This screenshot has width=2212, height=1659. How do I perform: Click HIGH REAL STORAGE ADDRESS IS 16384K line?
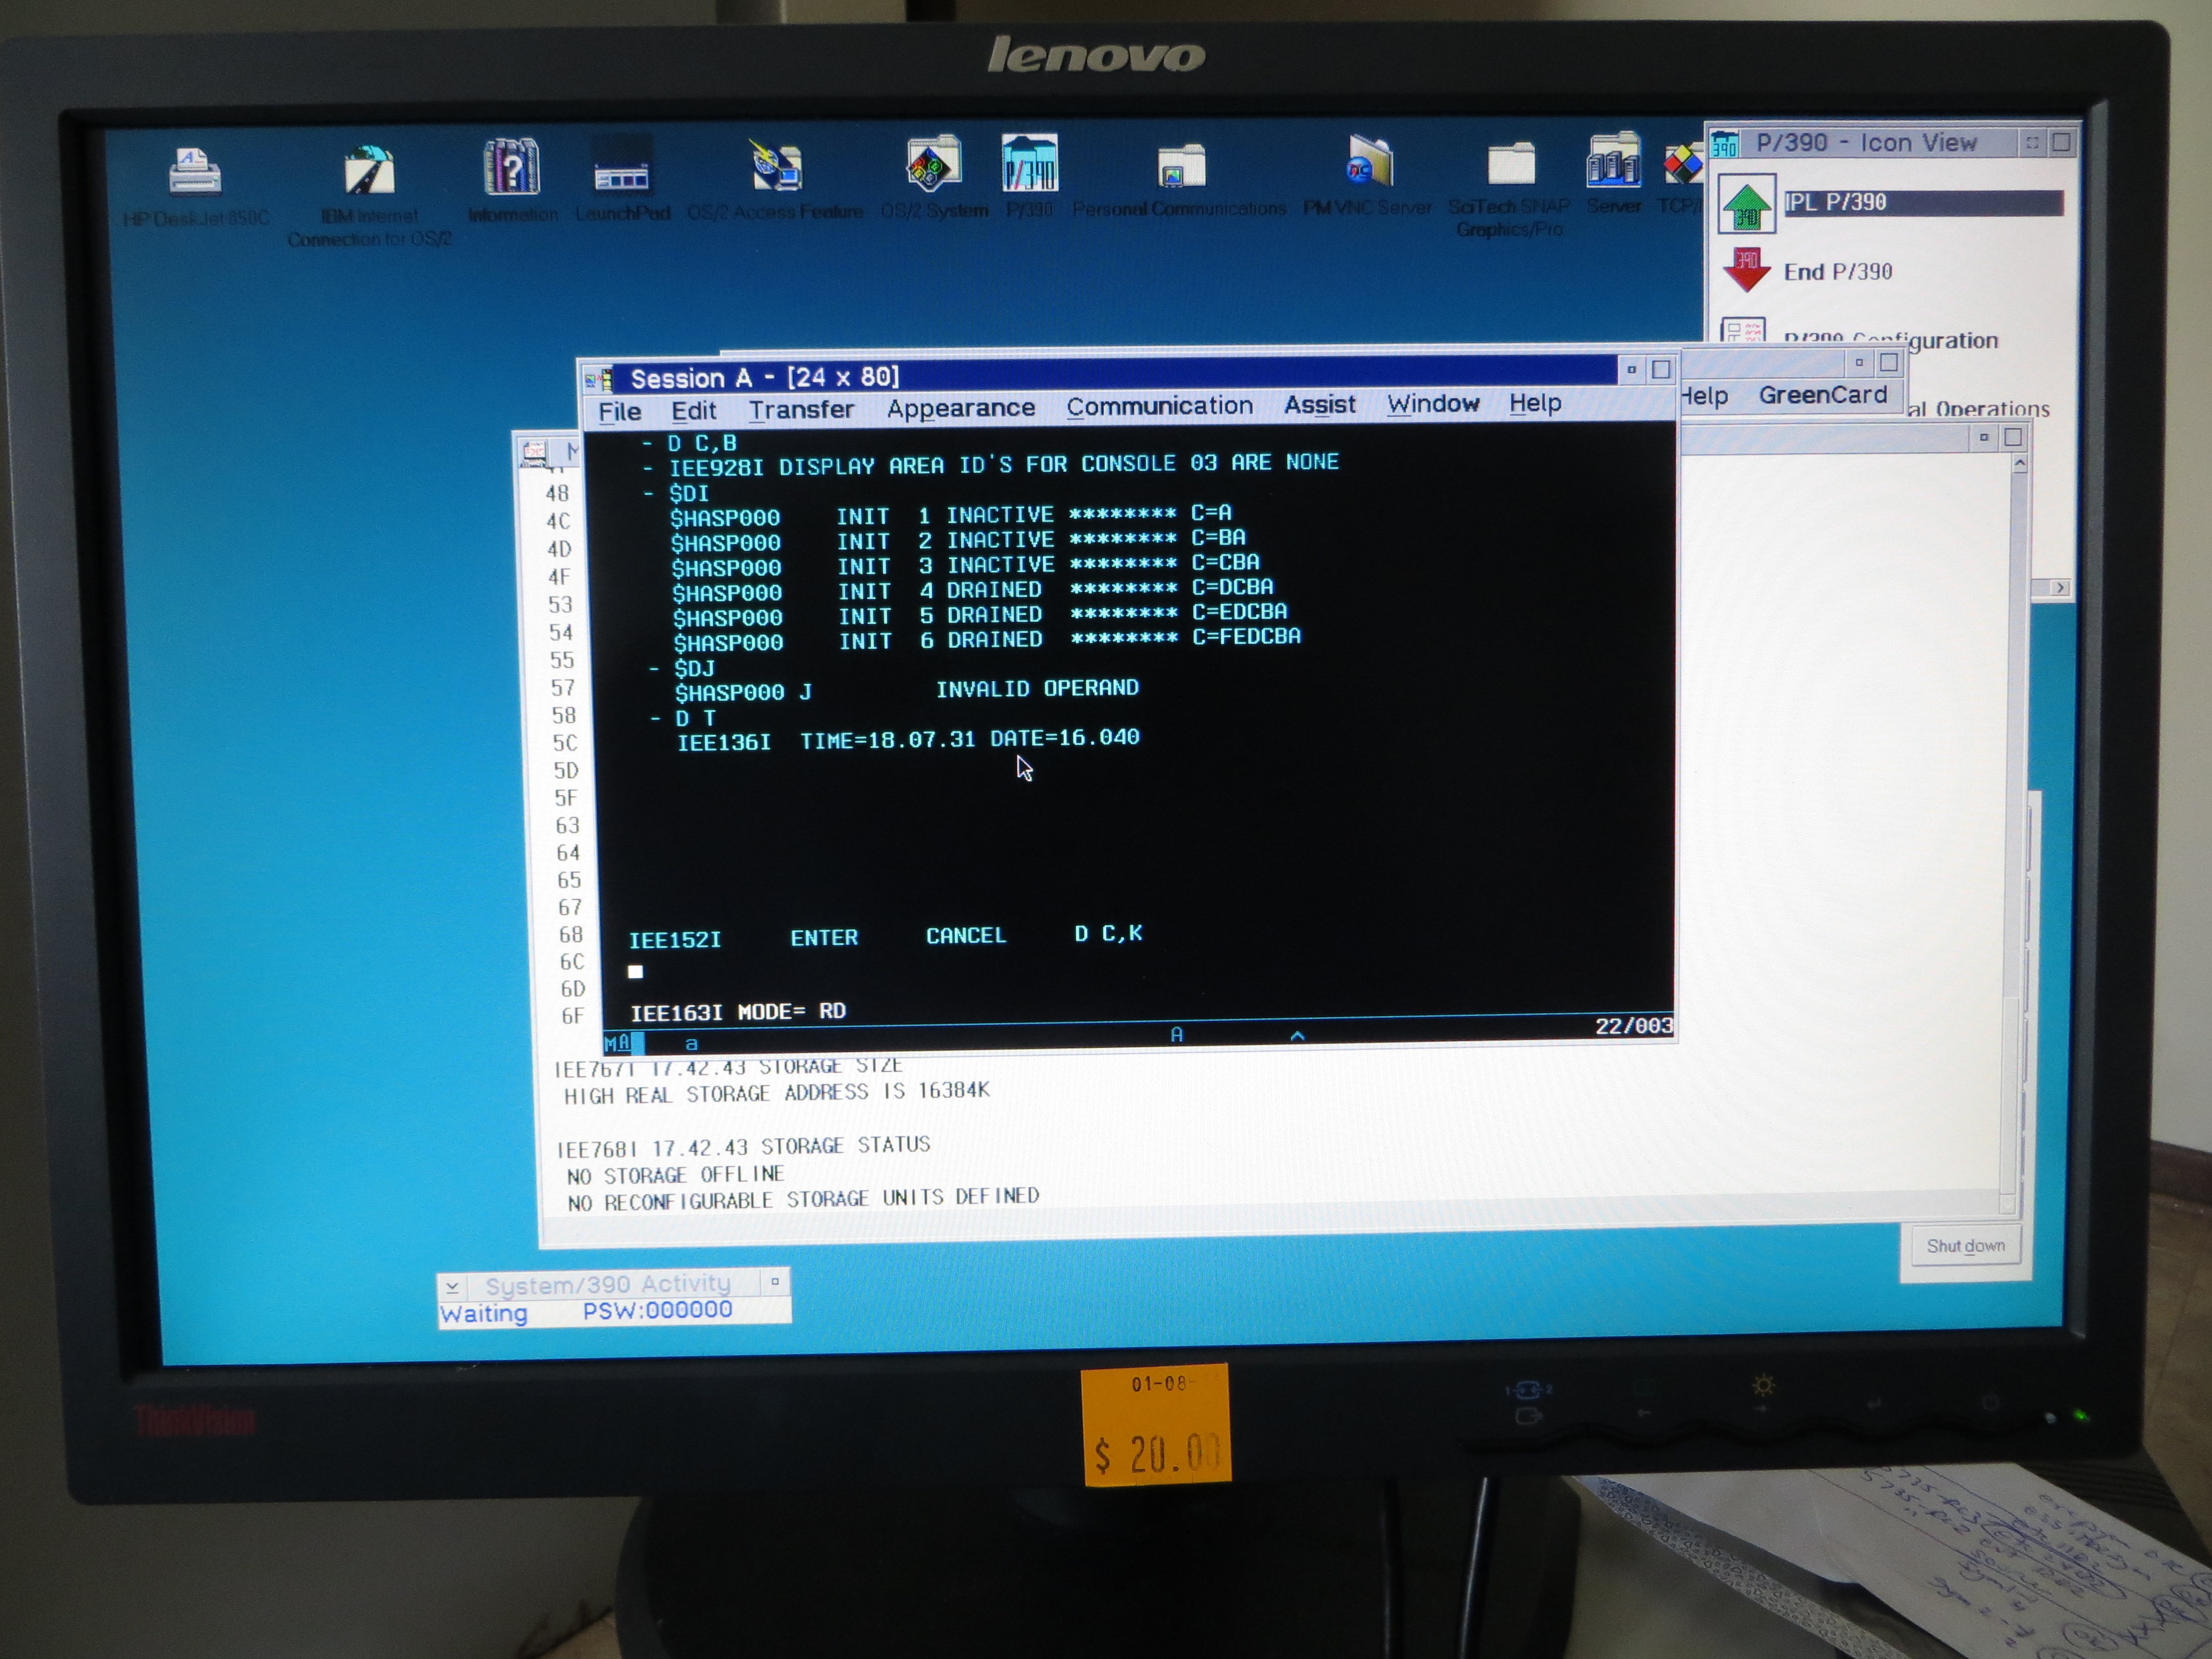click(x=777, y=1093)
